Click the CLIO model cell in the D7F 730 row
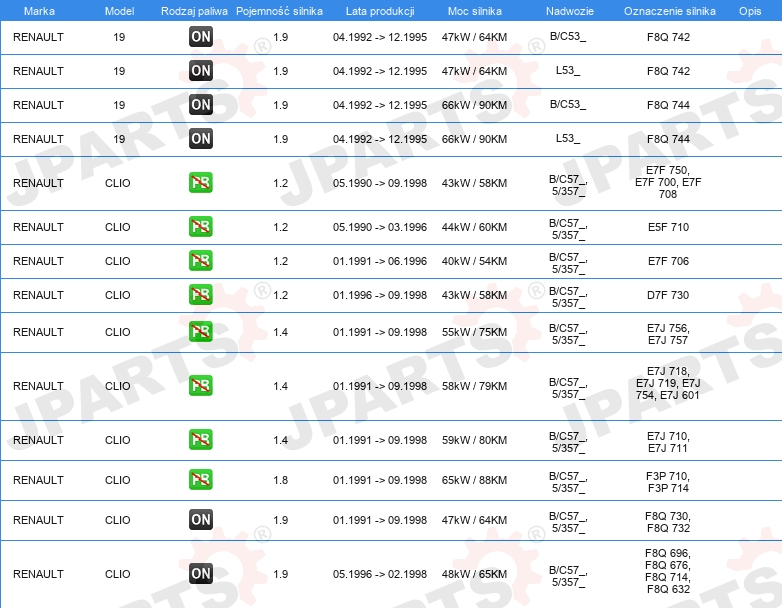The image size is (782, 608). pos(118,295)
